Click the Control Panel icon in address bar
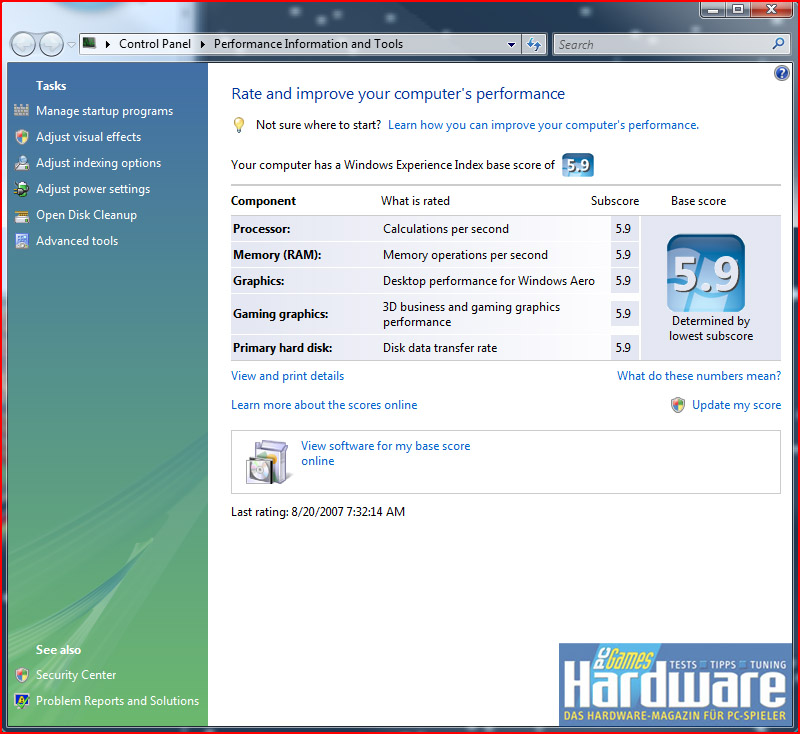 tap(89, 43)
